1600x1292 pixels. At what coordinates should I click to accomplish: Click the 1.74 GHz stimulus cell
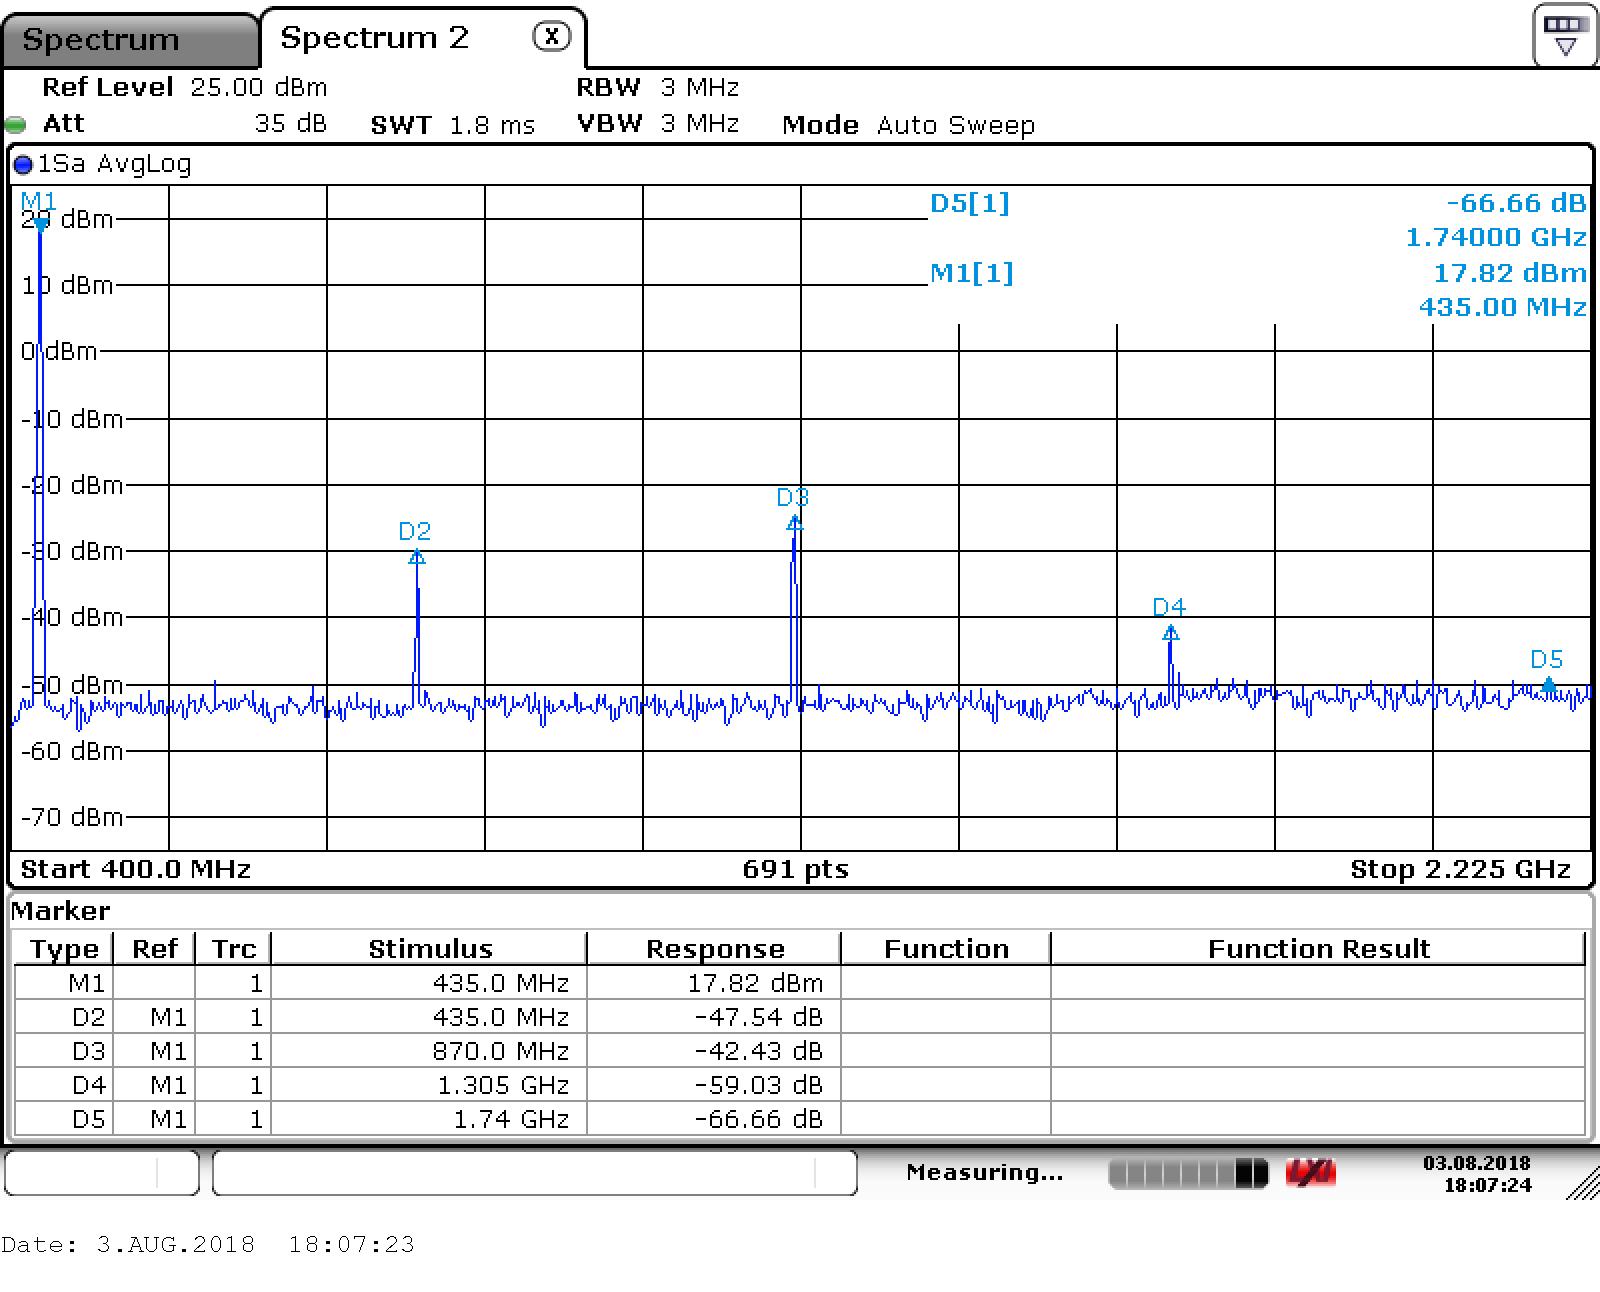click(430, 1119)
